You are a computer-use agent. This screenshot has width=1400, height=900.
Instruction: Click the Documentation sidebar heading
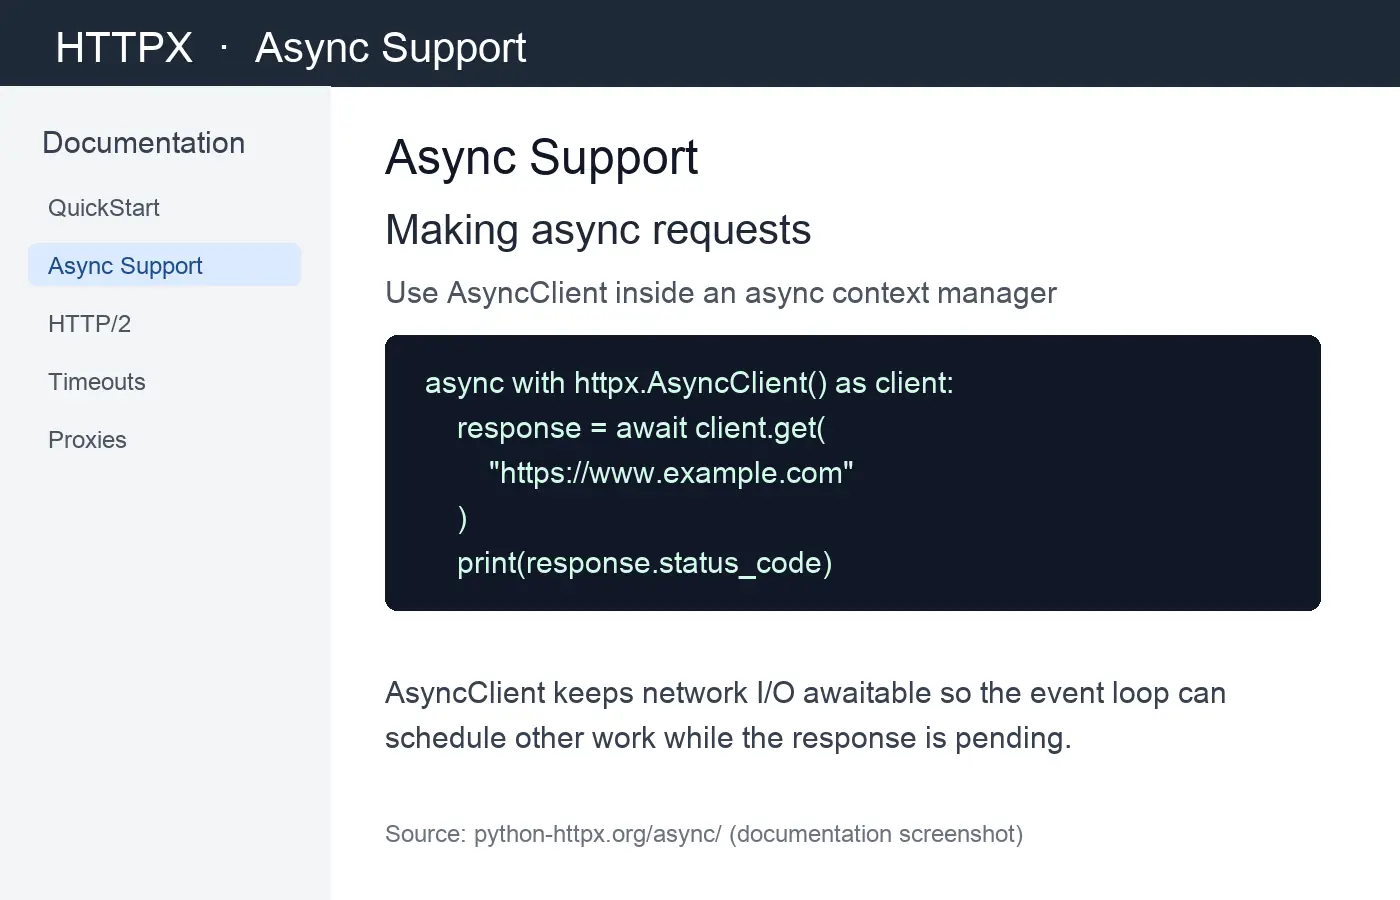144,143
